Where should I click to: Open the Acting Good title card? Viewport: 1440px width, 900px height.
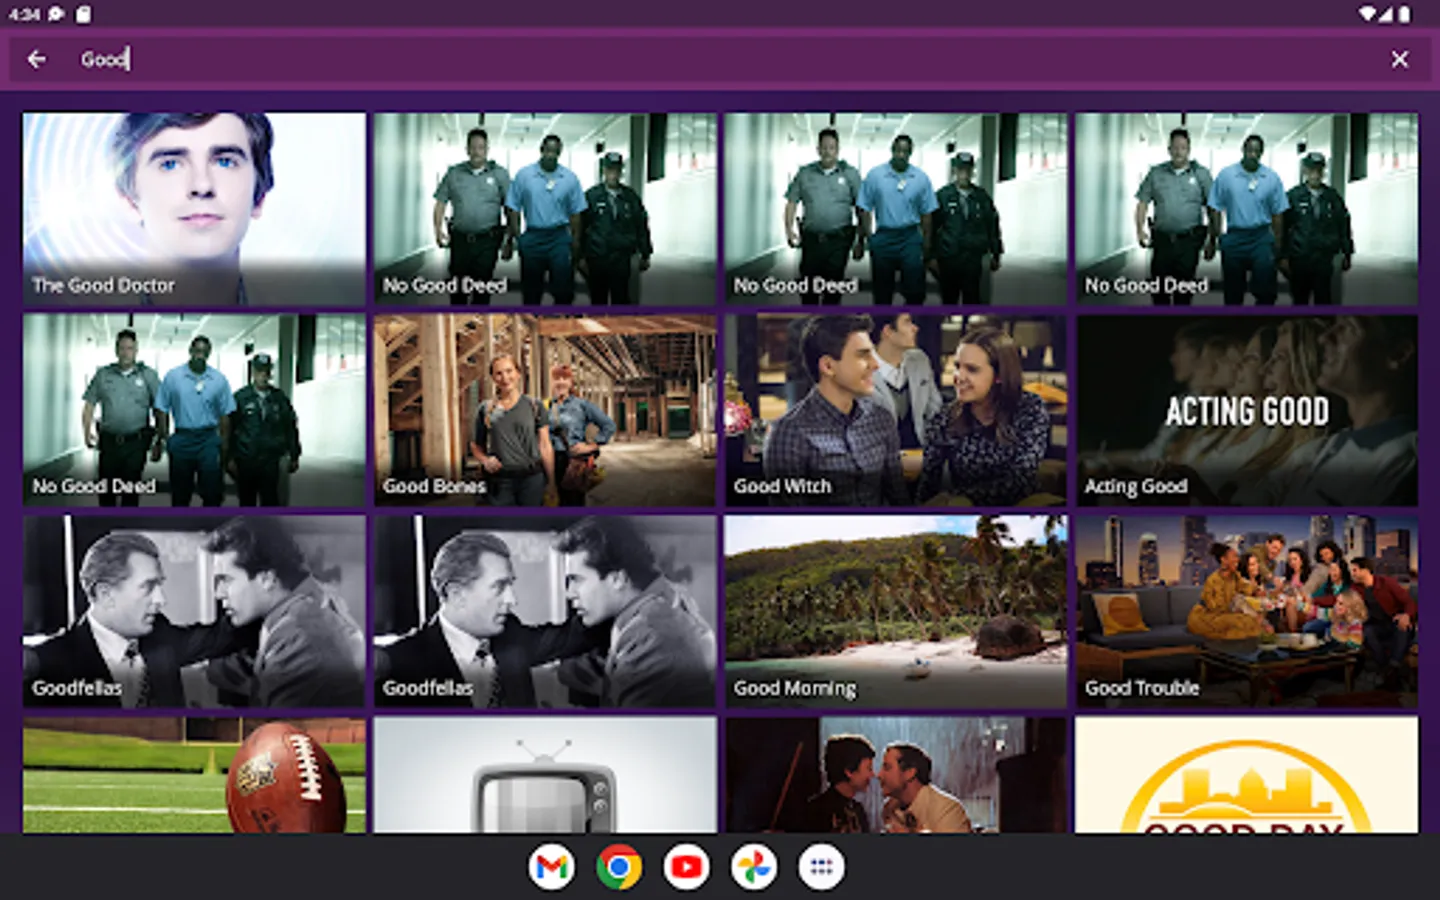pos(1247,410)
